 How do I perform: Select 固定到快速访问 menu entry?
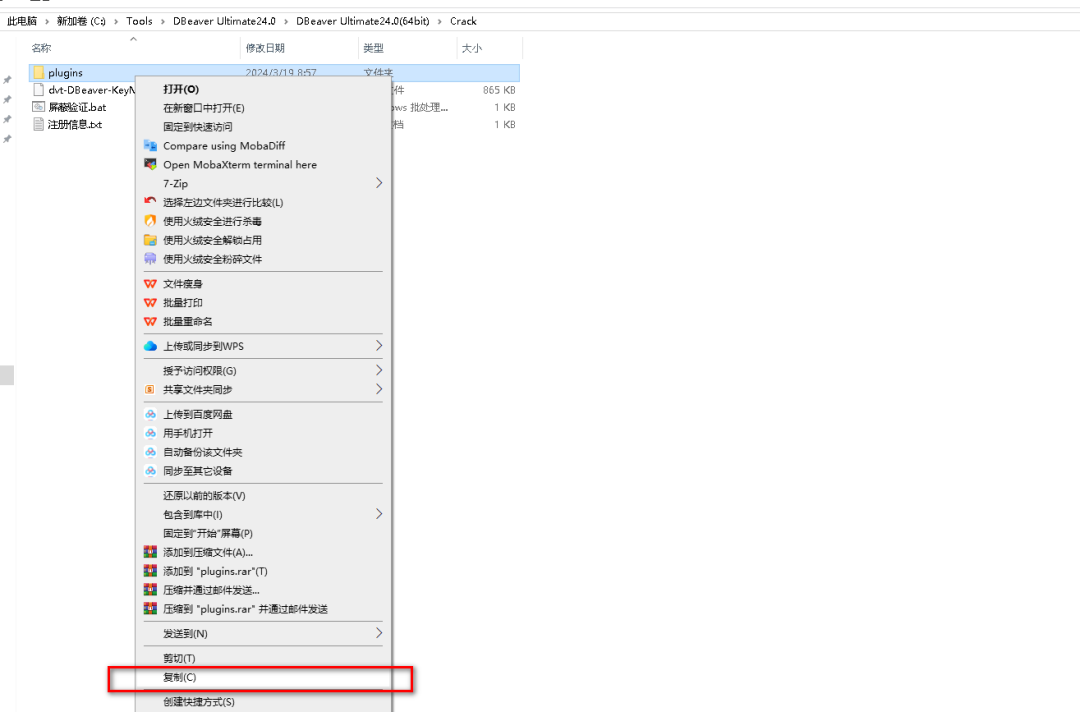262,127
